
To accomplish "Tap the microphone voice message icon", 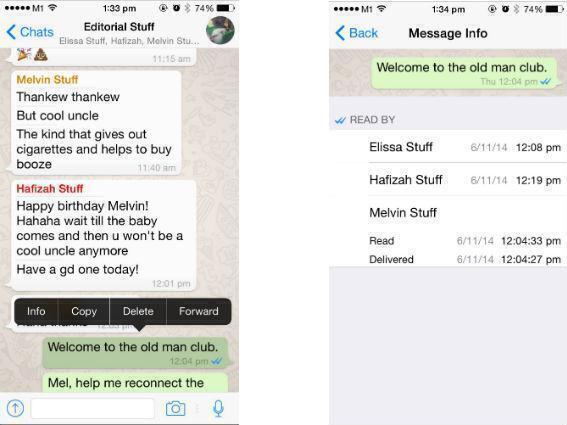I will click(218, 408).
